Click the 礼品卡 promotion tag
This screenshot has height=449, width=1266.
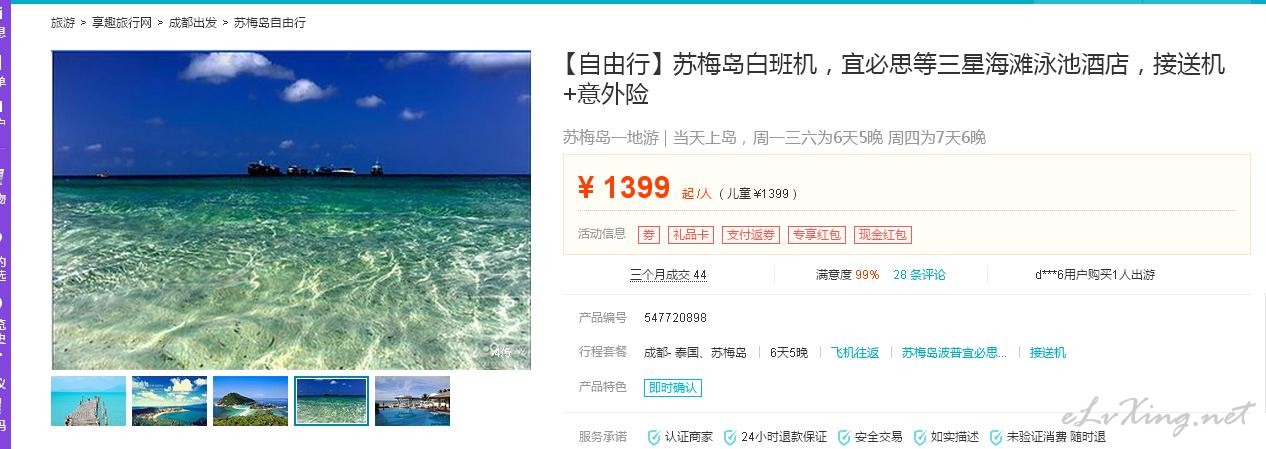(691, 235)
